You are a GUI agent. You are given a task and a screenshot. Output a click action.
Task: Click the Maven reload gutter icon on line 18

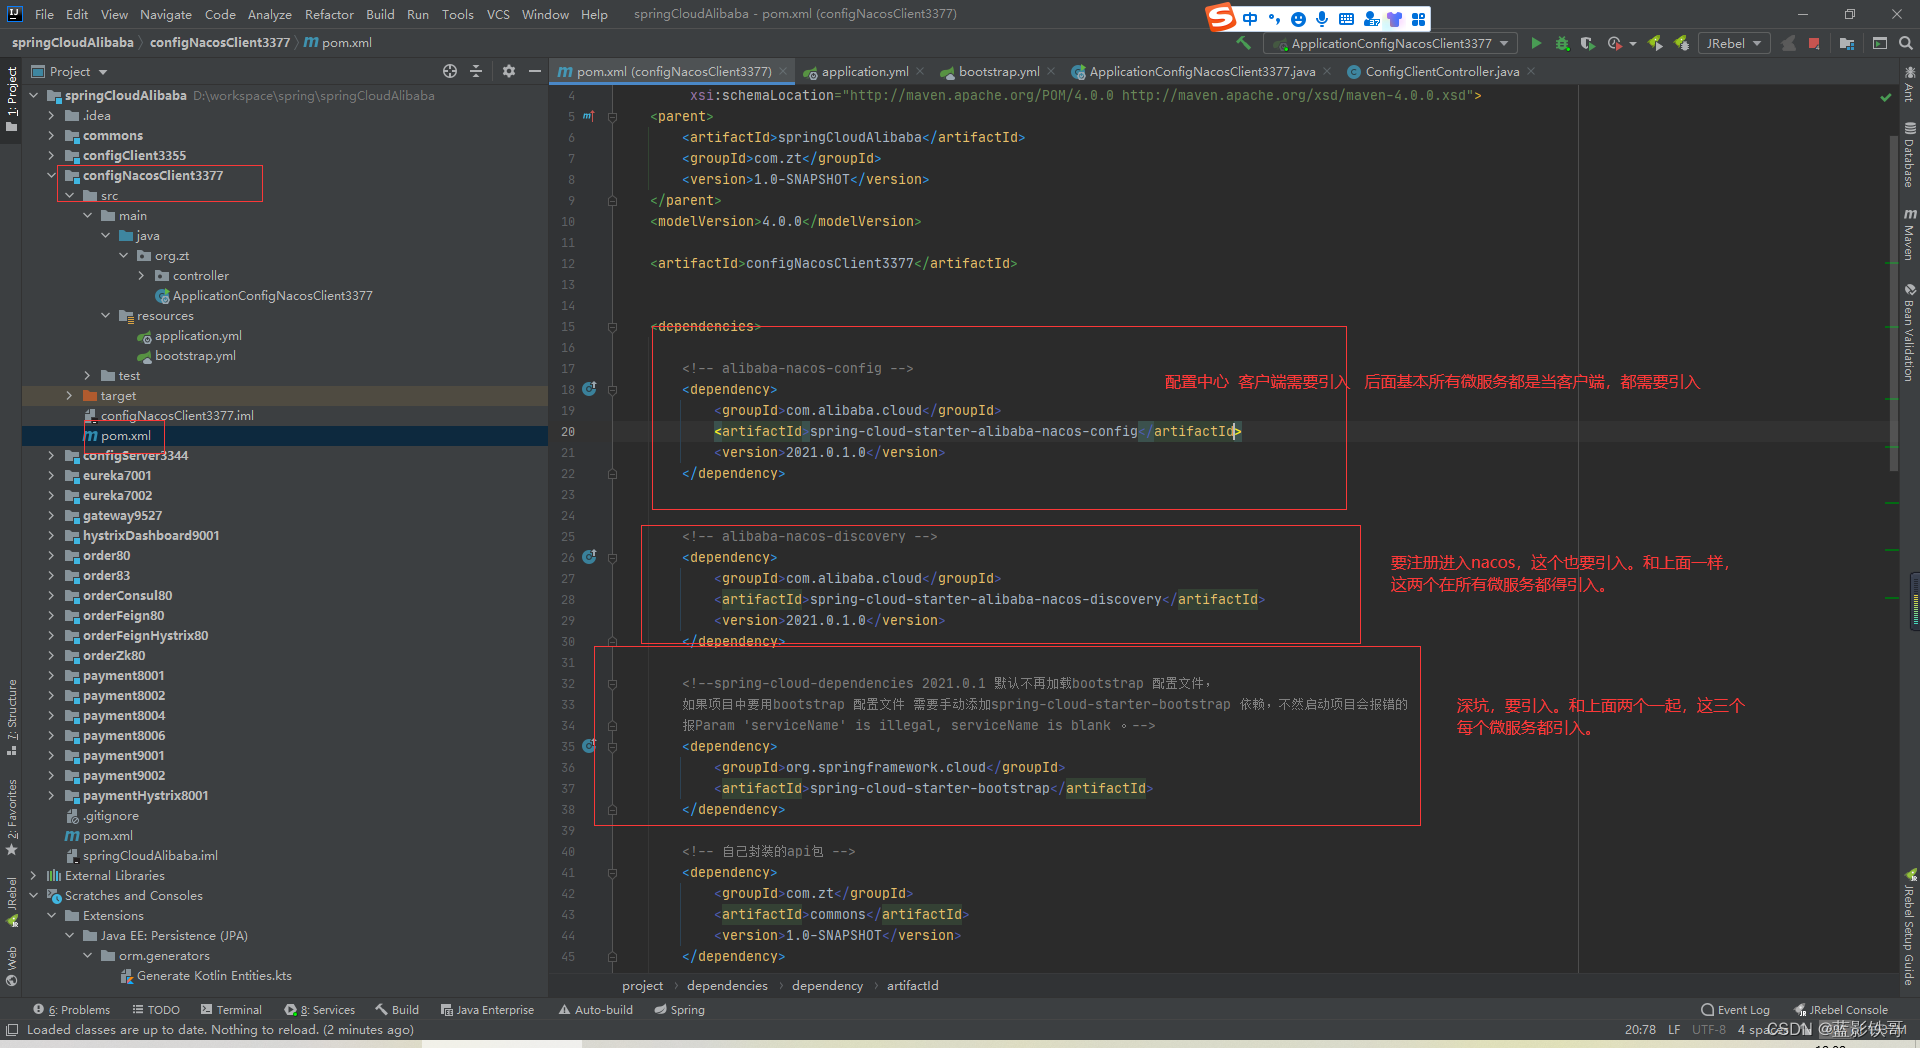pyautogui.click(x=589, y=388)
